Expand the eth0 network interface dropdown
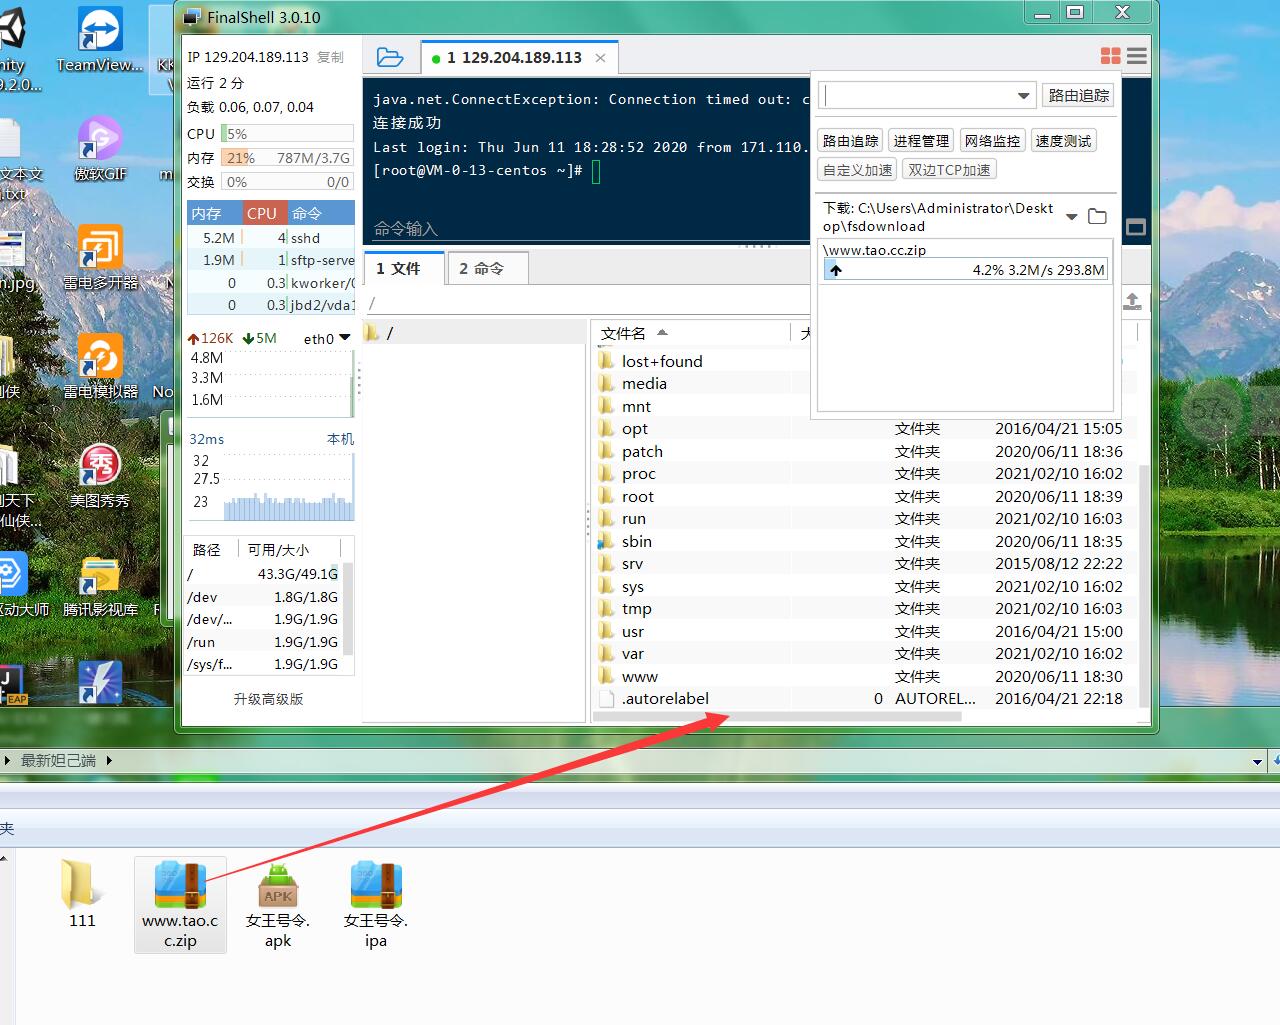Screen dimensions: 1280x1025 pyautogui.click(x=345, y=338)
